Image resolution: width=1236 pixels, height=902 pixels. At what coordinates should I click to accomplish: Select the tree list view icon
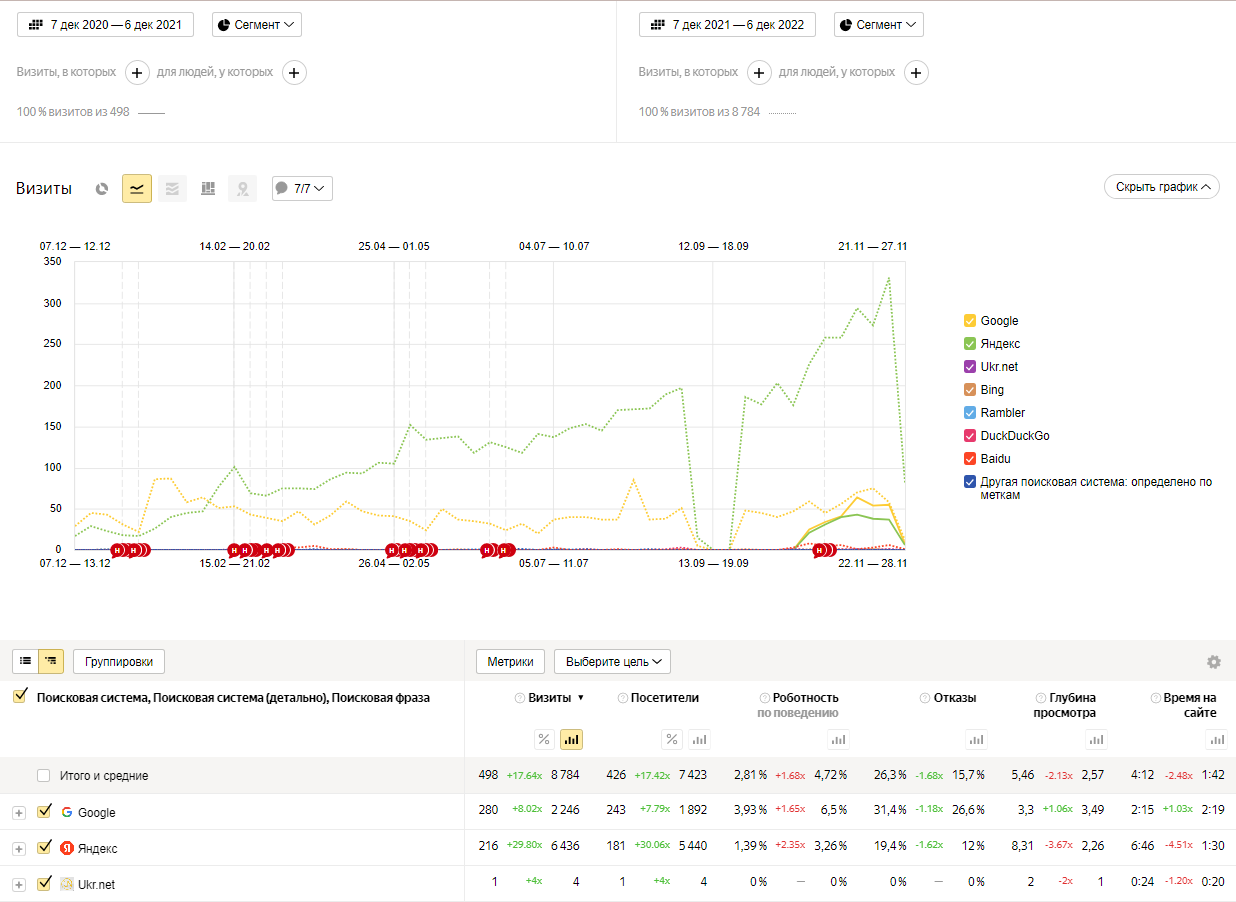(51, 661)
